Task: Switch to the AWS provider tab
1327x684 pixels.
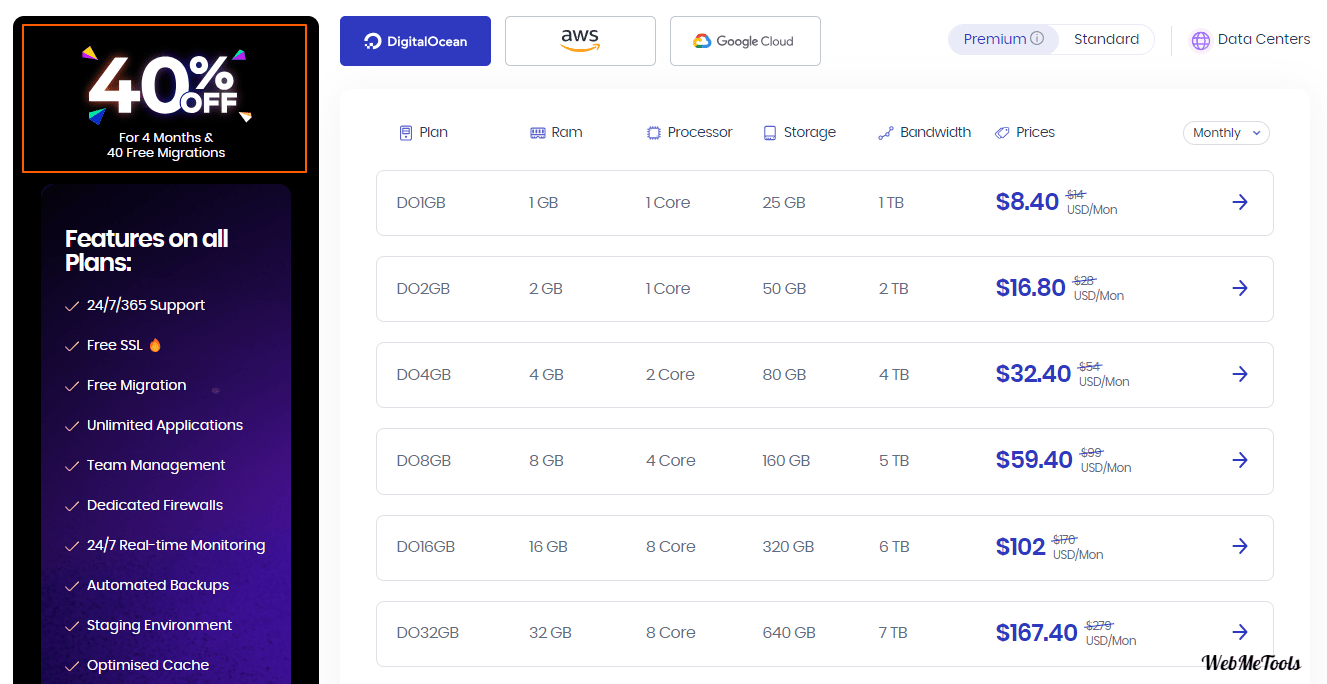Action: click(x=580, y=41)
